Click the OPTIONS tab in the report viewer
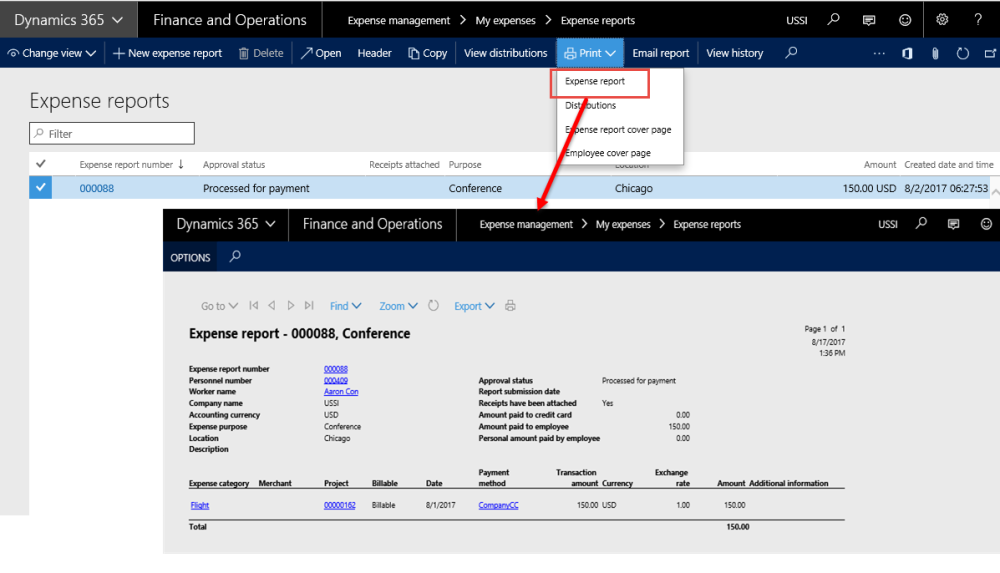The image size is (1000, 573). (x=190, y=257)
